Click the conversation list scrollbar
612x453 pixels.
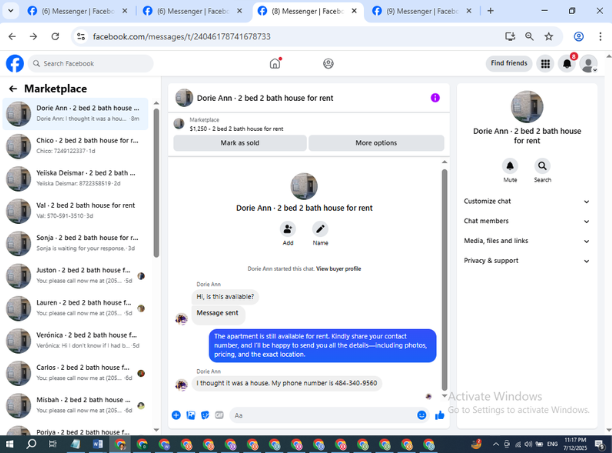point(156,183)
